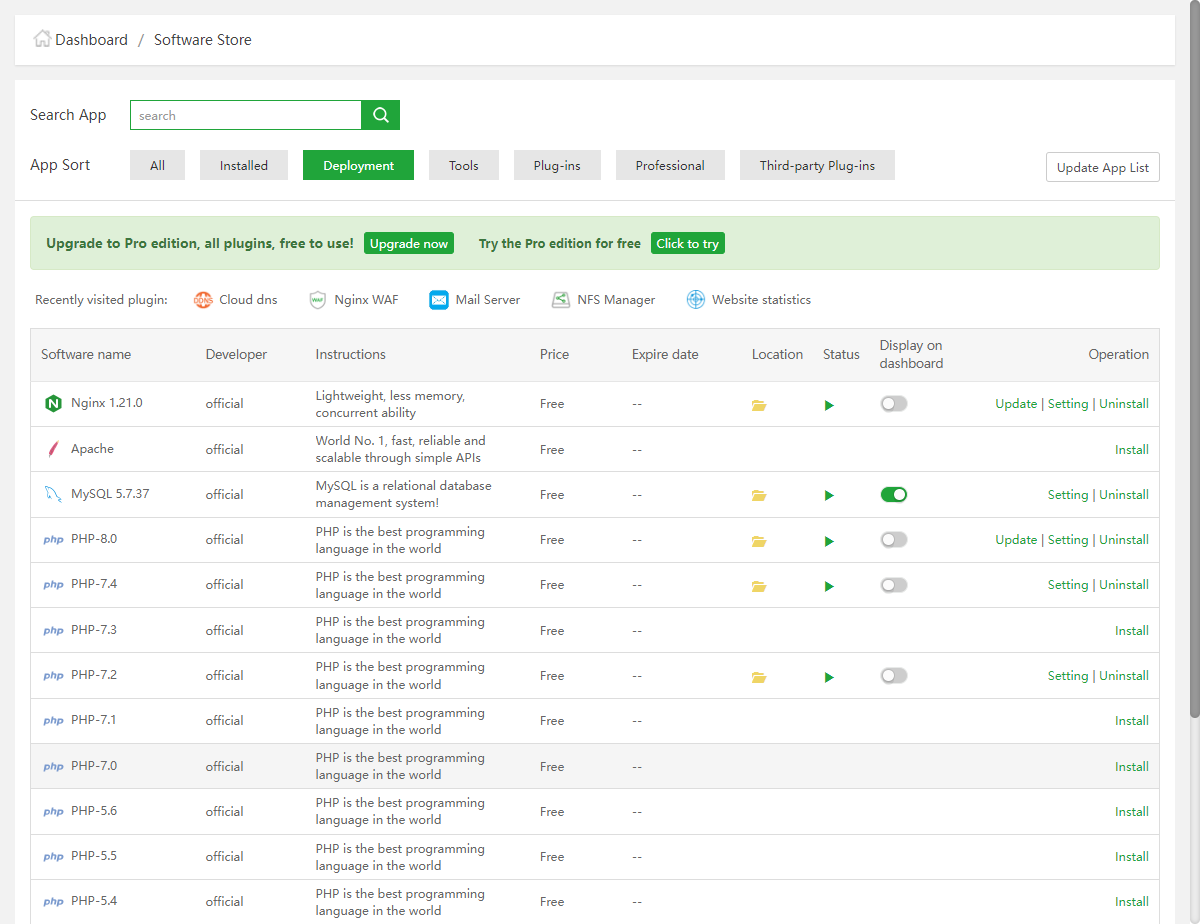
Task: Open the Website statistics recent plugin
Action: pyautogui.click(x=748, y=300)
